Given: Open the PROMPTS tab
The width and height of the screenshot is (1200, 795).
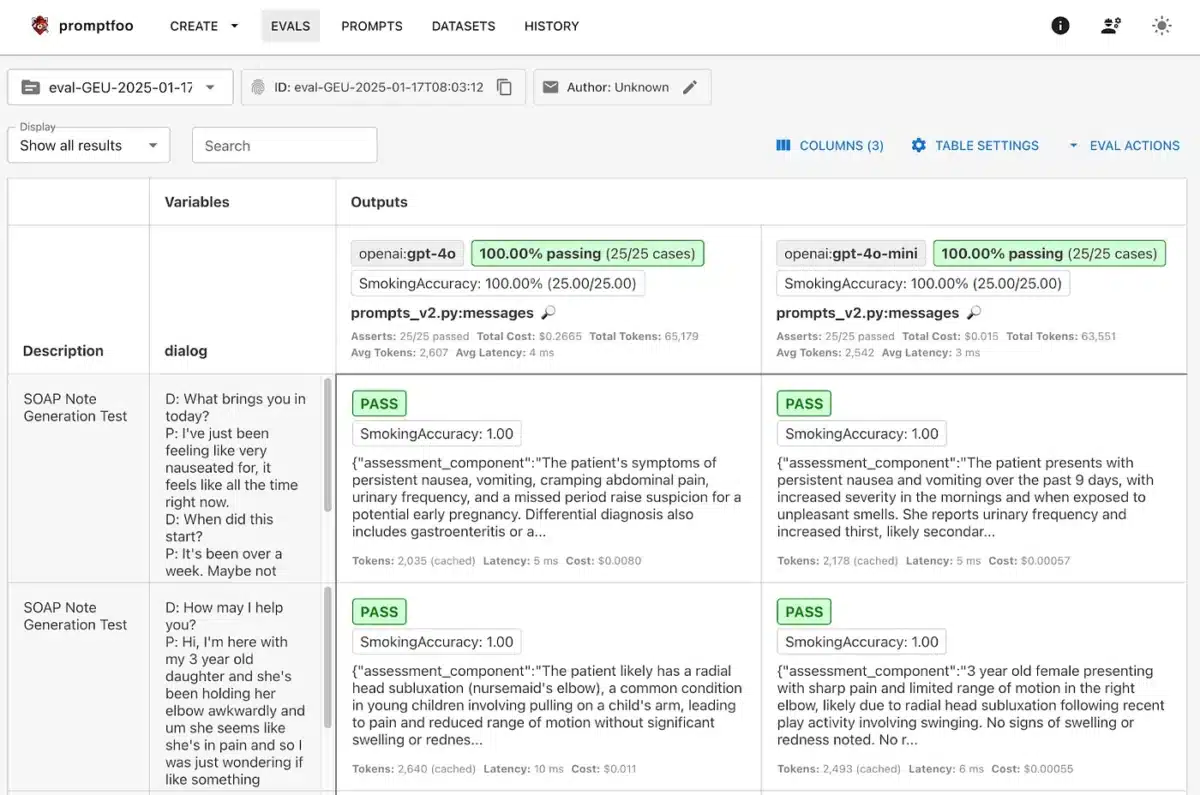Looking at the screenshot, I should click(x=372, y=26).
